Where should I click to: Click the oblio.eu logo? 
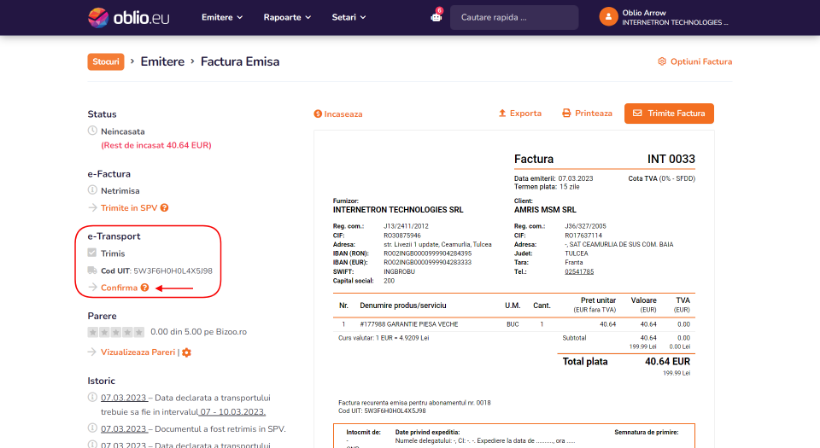[128, 17]
